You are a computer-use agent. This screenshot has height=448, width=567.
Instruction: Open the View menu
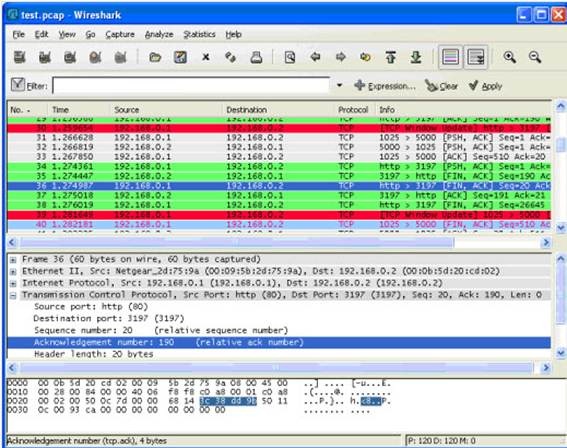tap(67, 34)
